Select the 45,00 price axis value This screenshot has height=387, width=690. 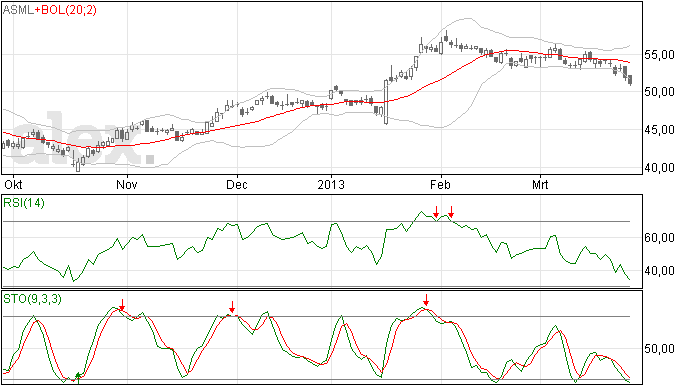[x=660, y=130]
